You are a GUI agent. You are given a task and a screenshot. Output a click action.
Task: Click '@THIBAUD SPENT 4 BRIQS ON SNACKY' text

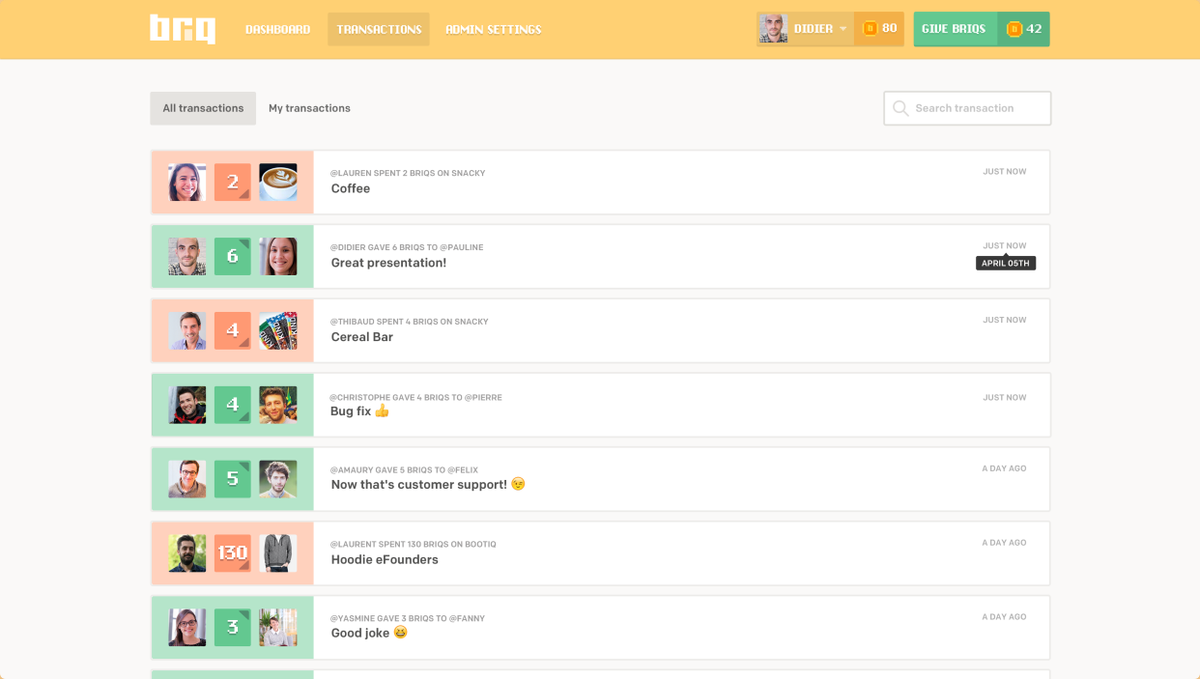tap(410, 322)
